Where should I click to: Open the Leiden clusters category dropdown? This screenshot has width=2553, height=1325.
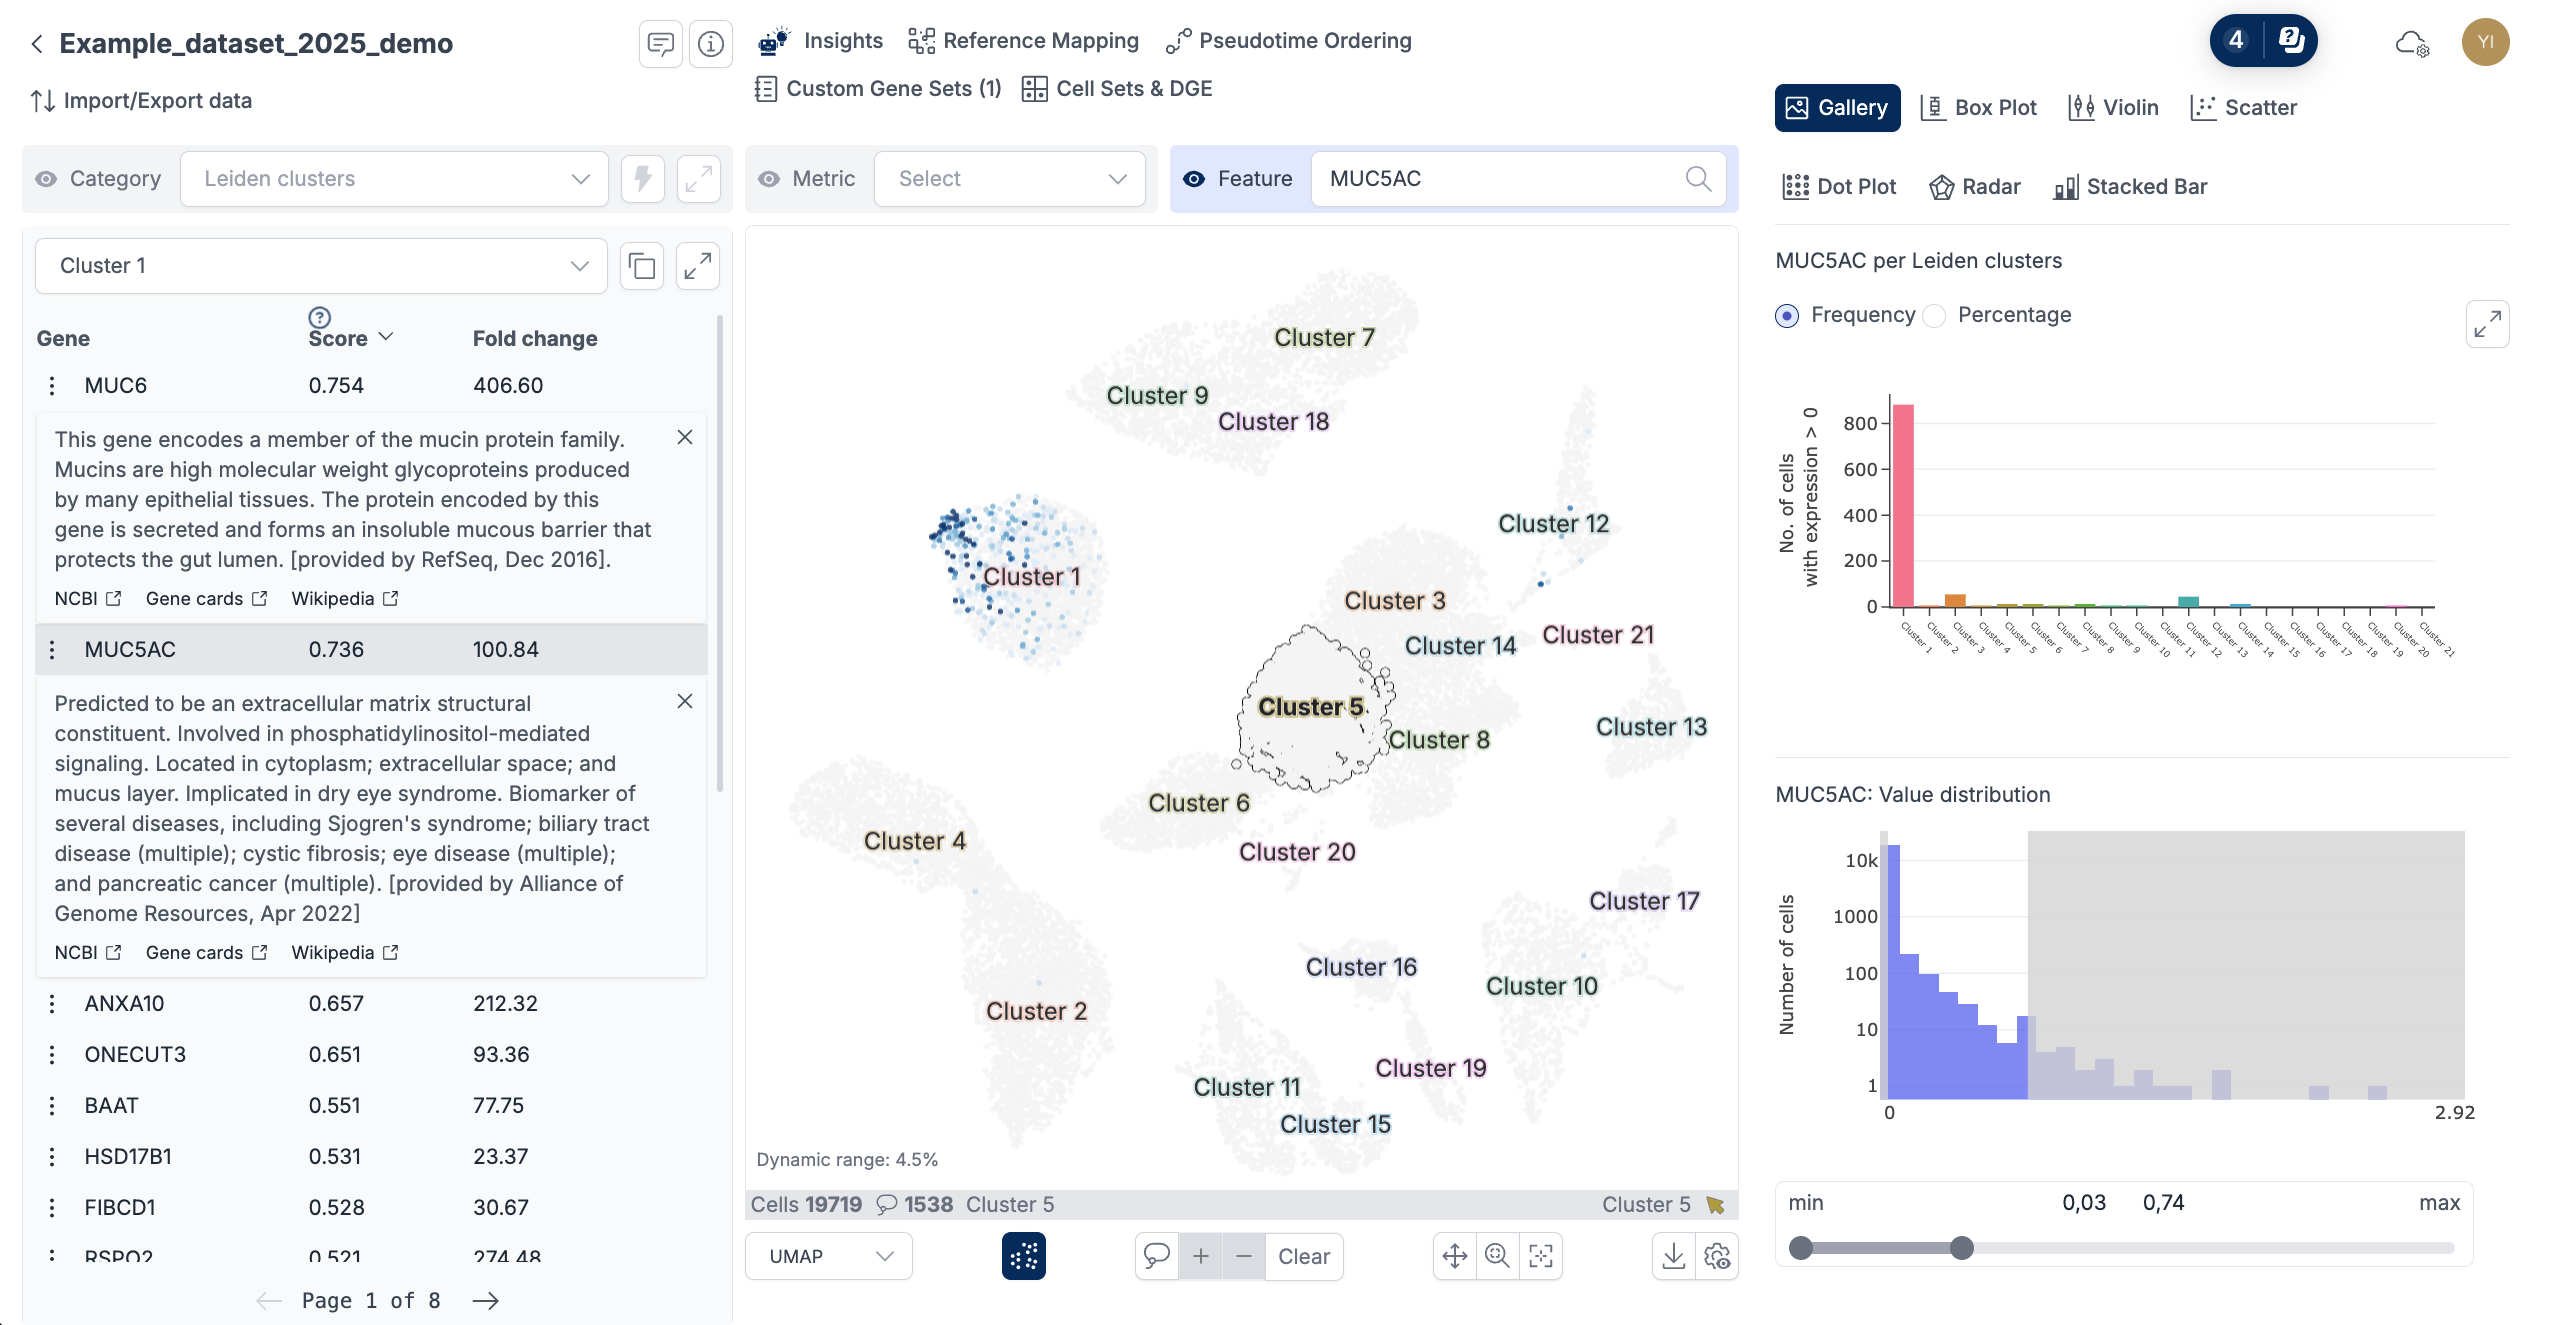click(x=394, y=179)
